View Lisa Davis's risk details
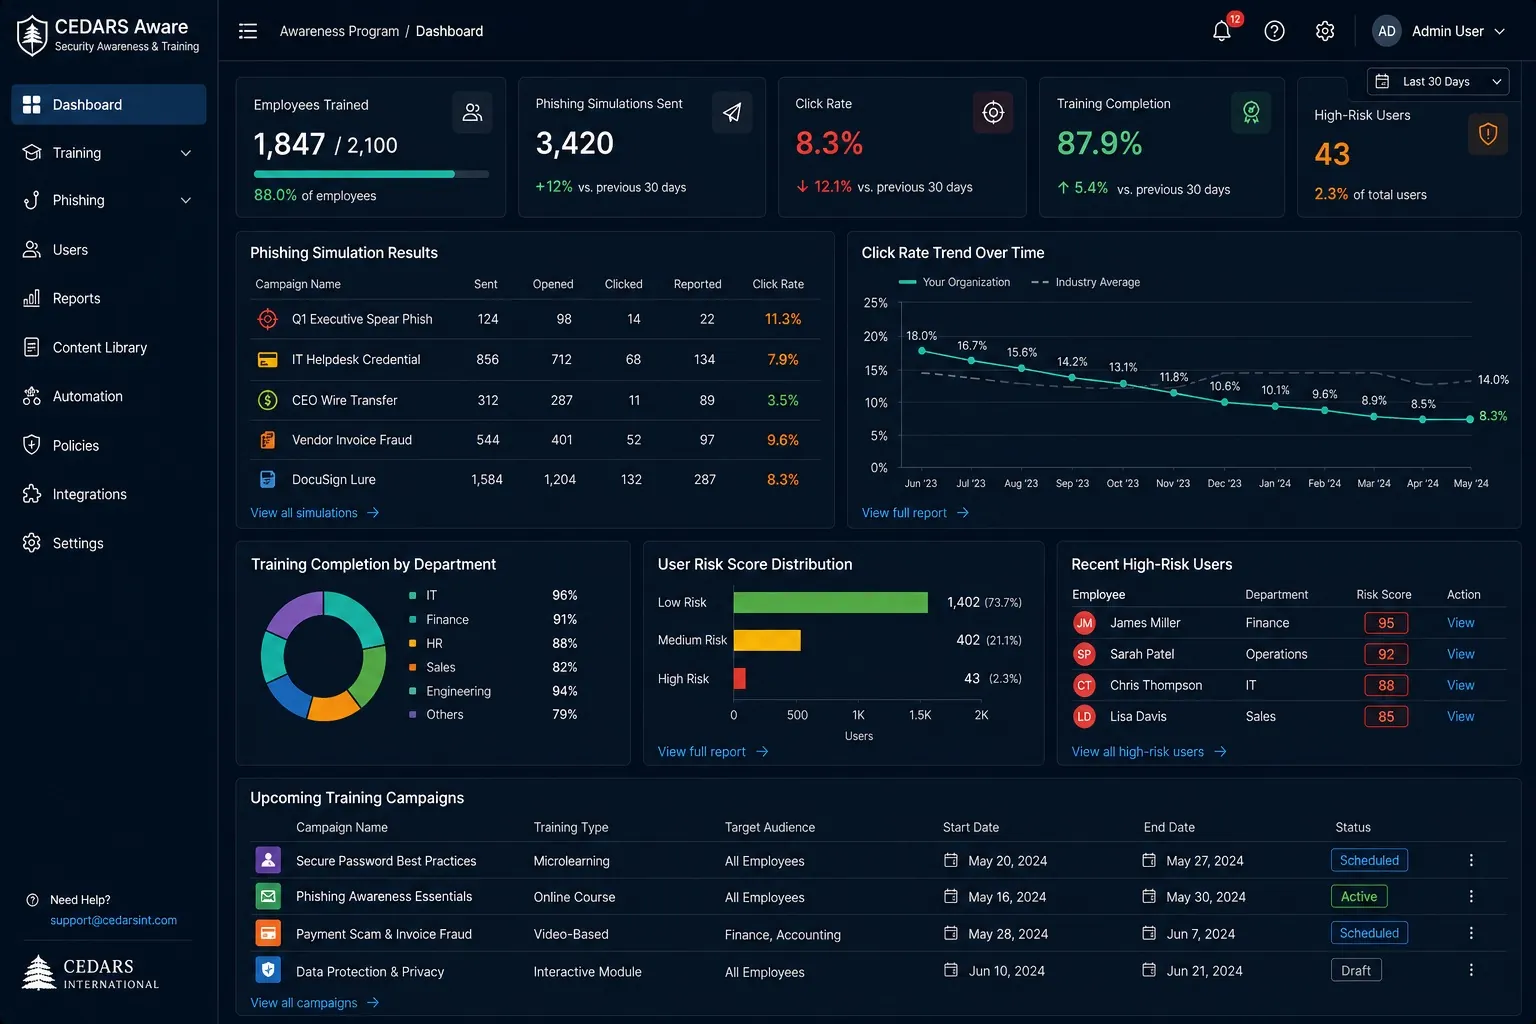The height and width of the screenshot is (1024, 1536). pyautogui.click(x=1460, y=716)
